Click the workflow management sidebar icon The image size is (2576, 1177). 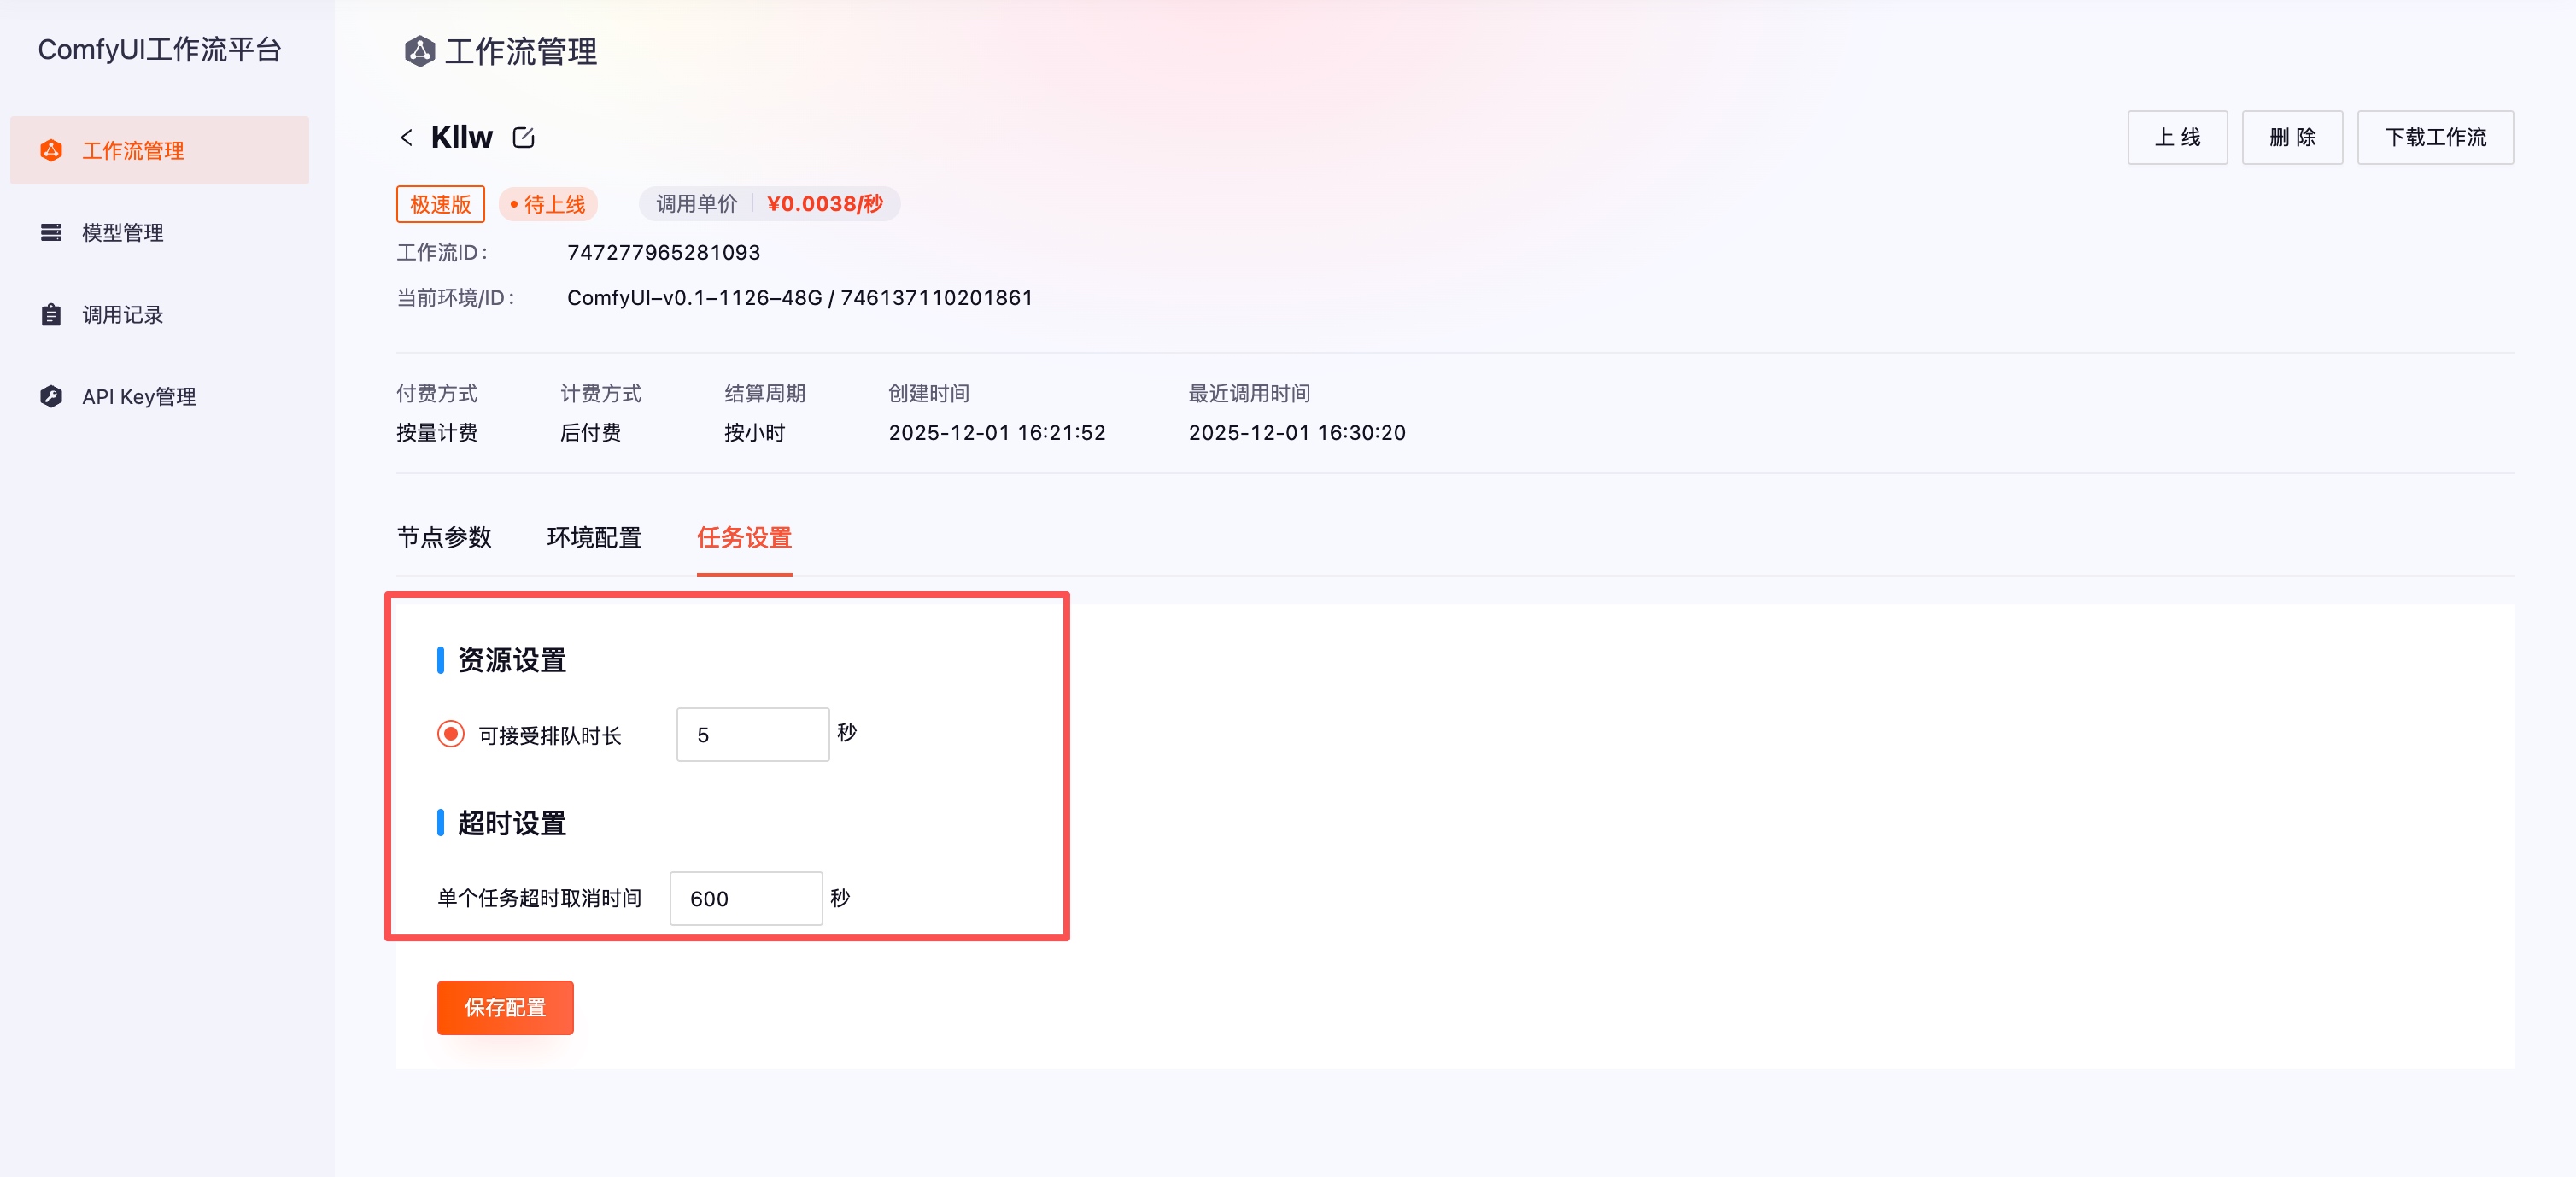[x=51, y=150]
